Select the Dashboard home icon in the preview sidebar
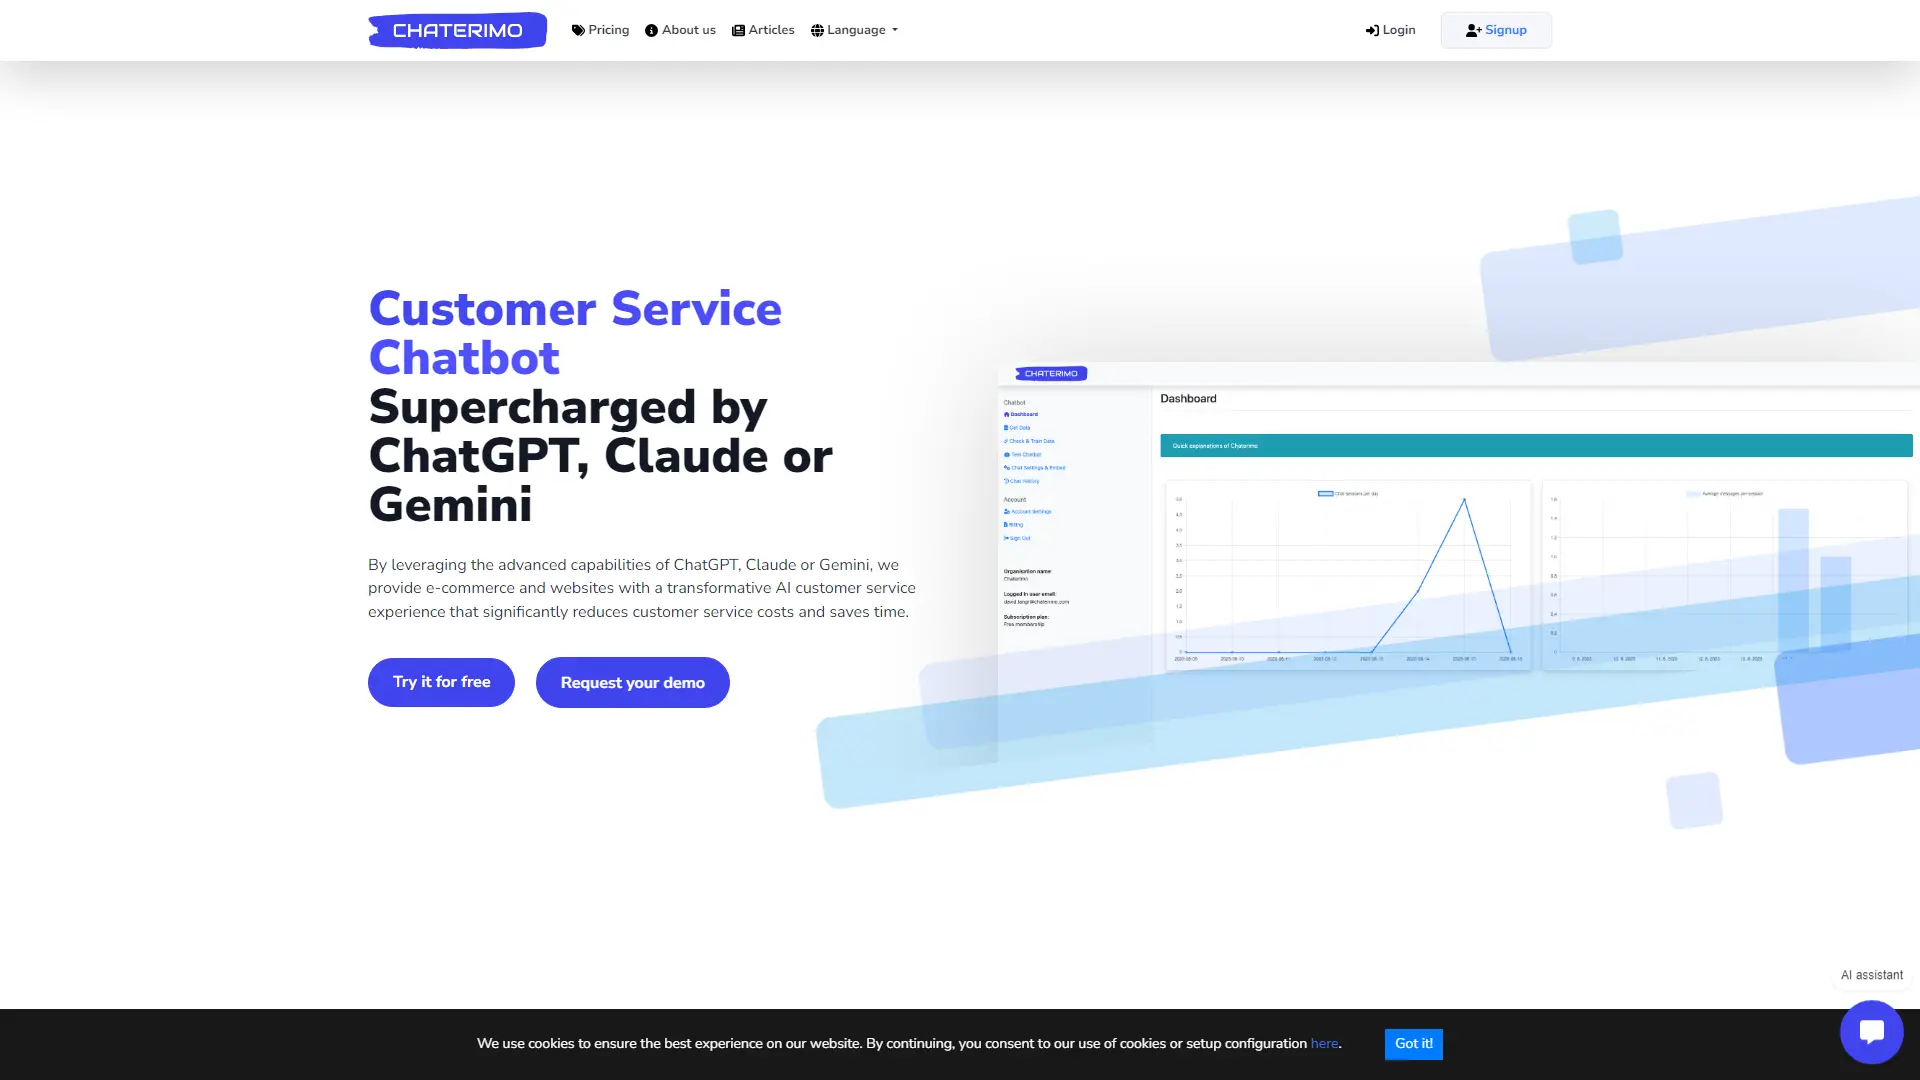Viewport: 1920px width, 1080px height. tap(1006, 414)
